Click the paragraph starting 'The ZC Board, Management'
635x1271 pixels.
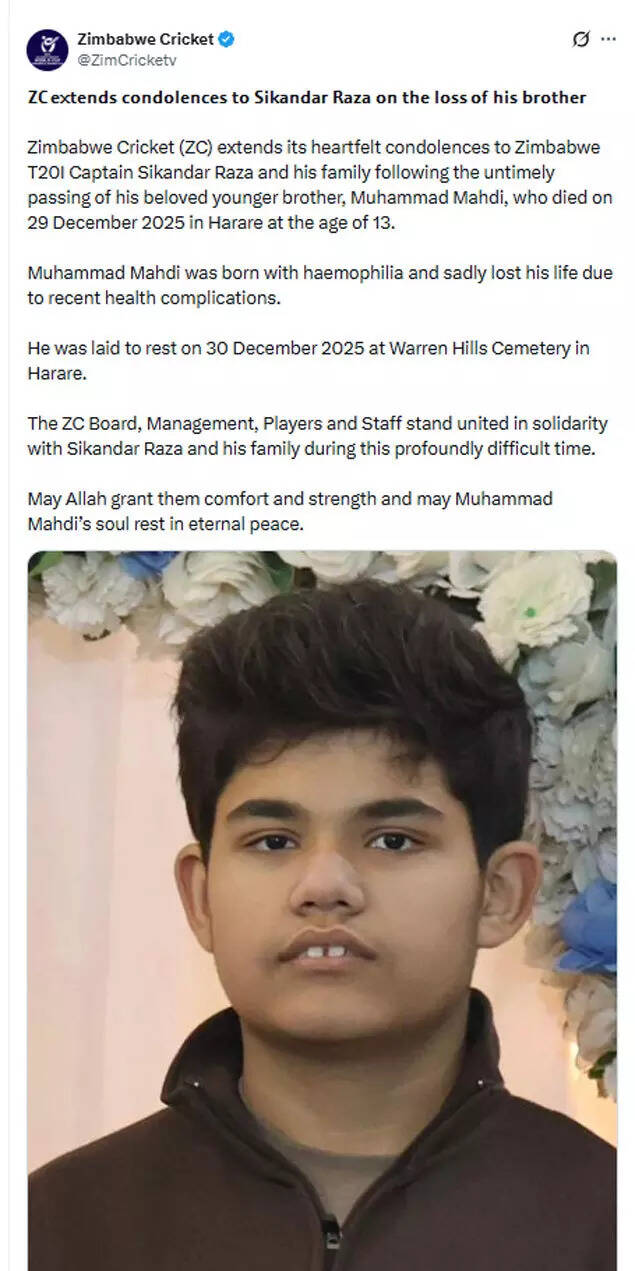(x=317, y=435)
